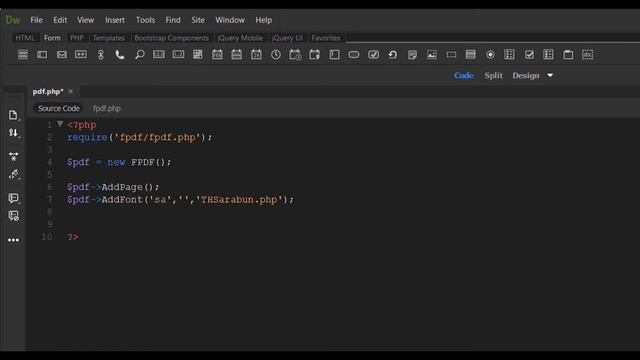Screen dimensions: 640x360
Task: Switch to jQuery Mobile insert tab
Action: 240,38
